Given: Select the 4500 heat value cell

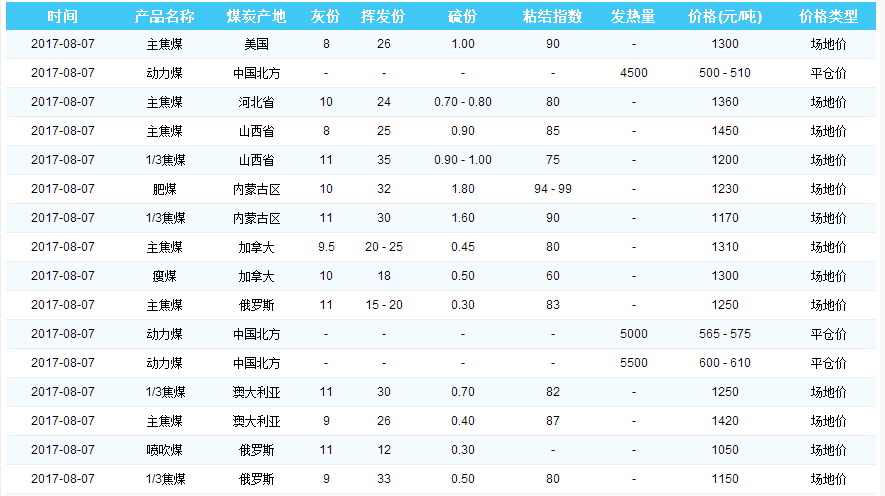Looking at the screenshot, I should click(x=633, y=73).
